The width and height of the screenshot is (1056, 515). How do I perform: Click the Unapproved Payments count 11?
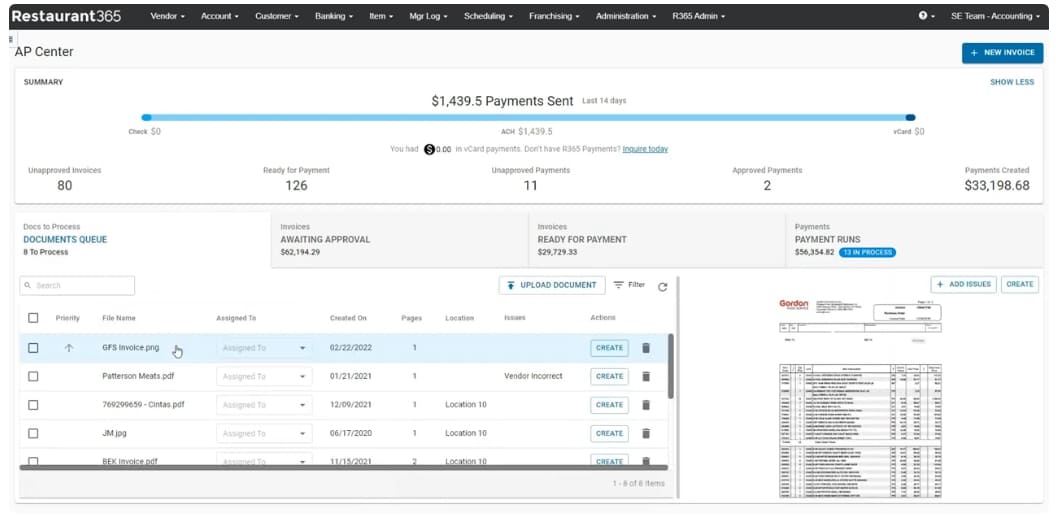(531, 185)
